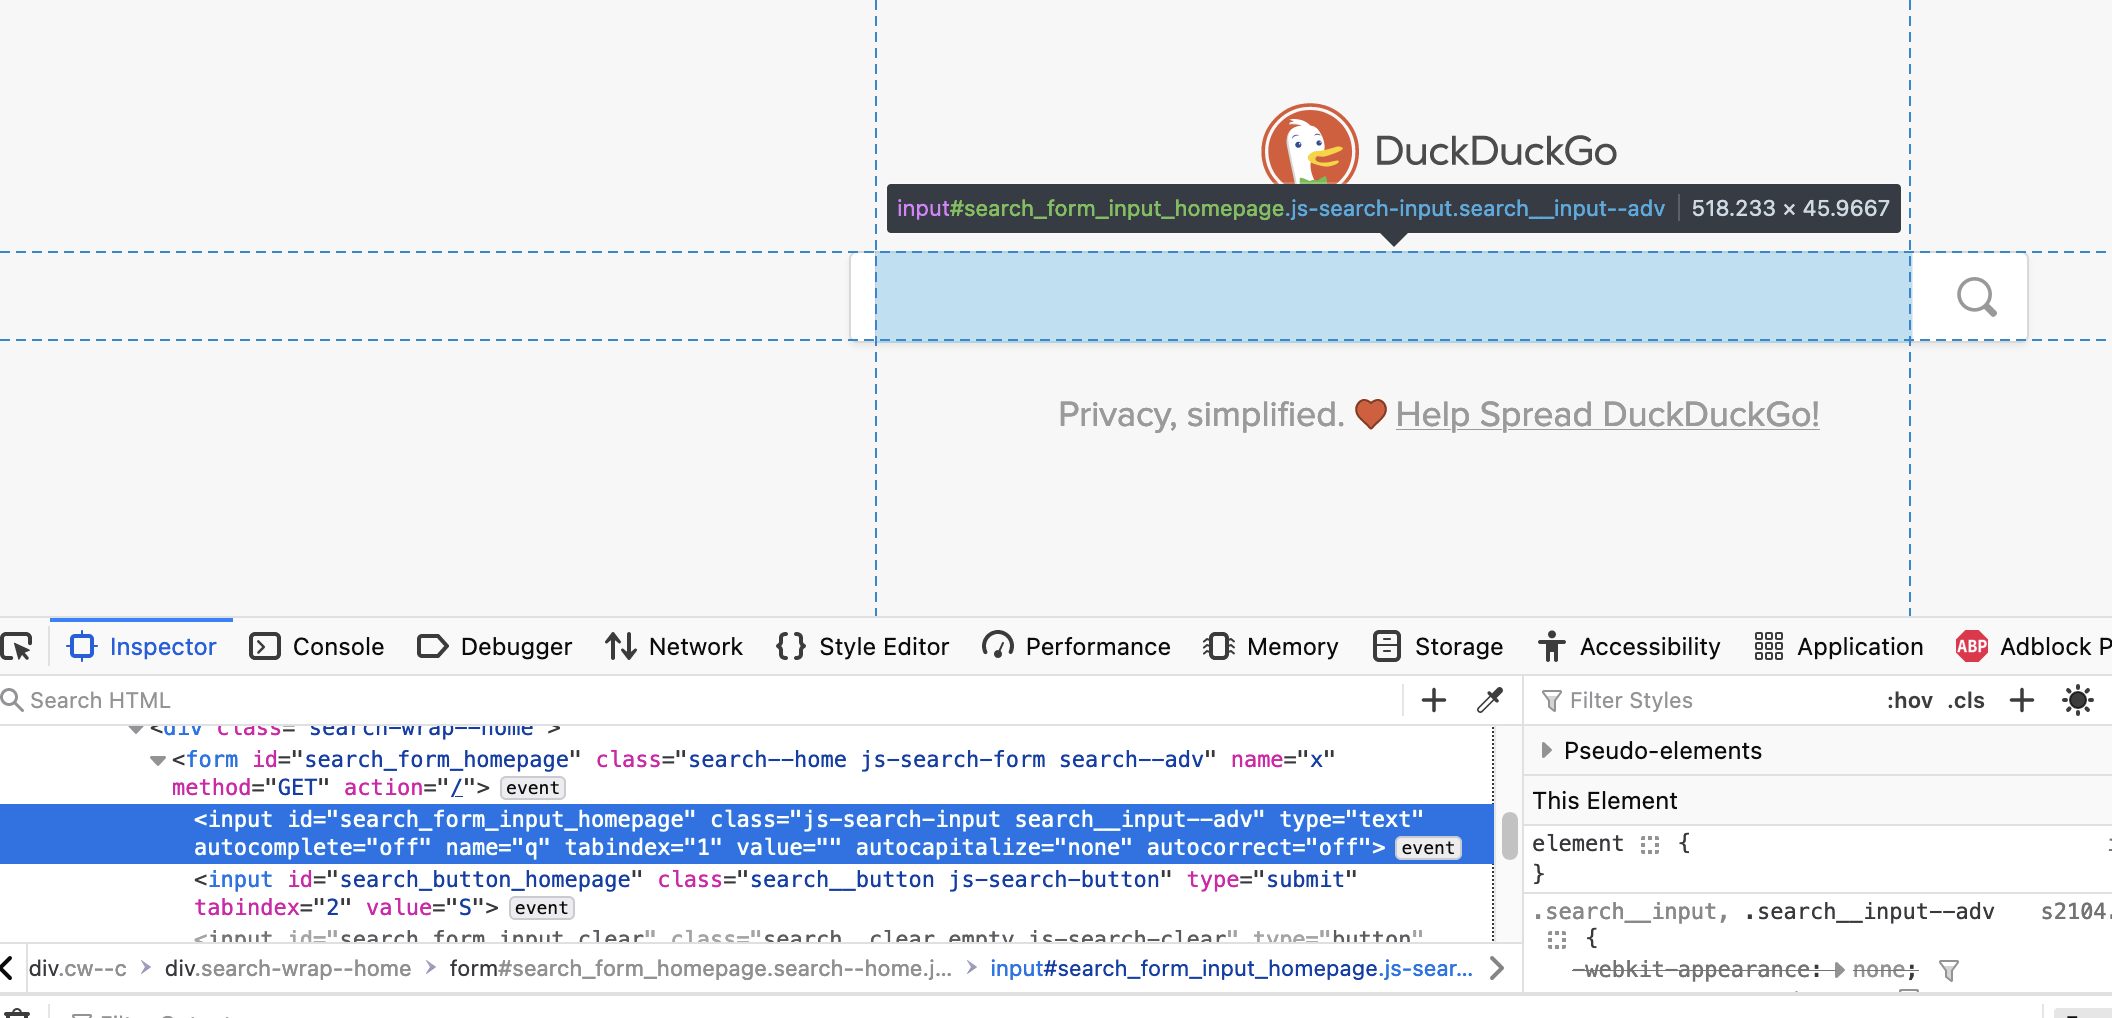The height and width of the screenshot is (1018, 2112).
Task: Open the Debugger tab
Action: tap(495, 647)
